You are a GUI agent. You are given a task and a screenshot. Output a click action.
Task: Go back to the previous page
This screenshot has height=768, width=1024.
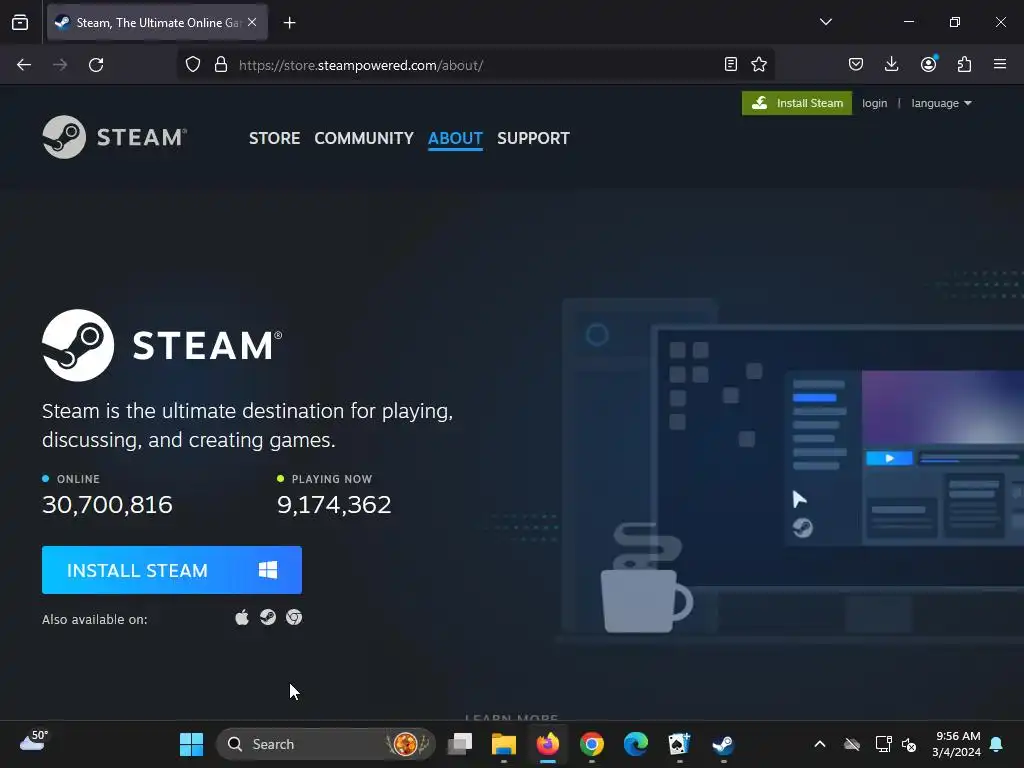click(24, 65)
